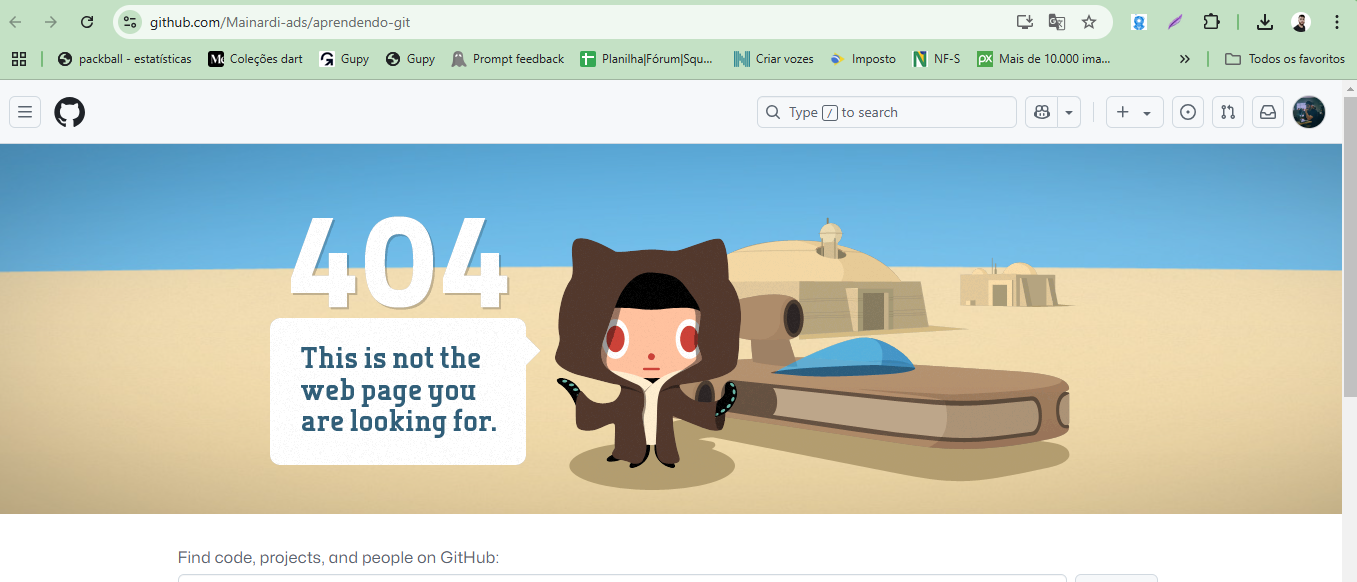Click 'Find code, projects, and people on GitHub' text

338,557
